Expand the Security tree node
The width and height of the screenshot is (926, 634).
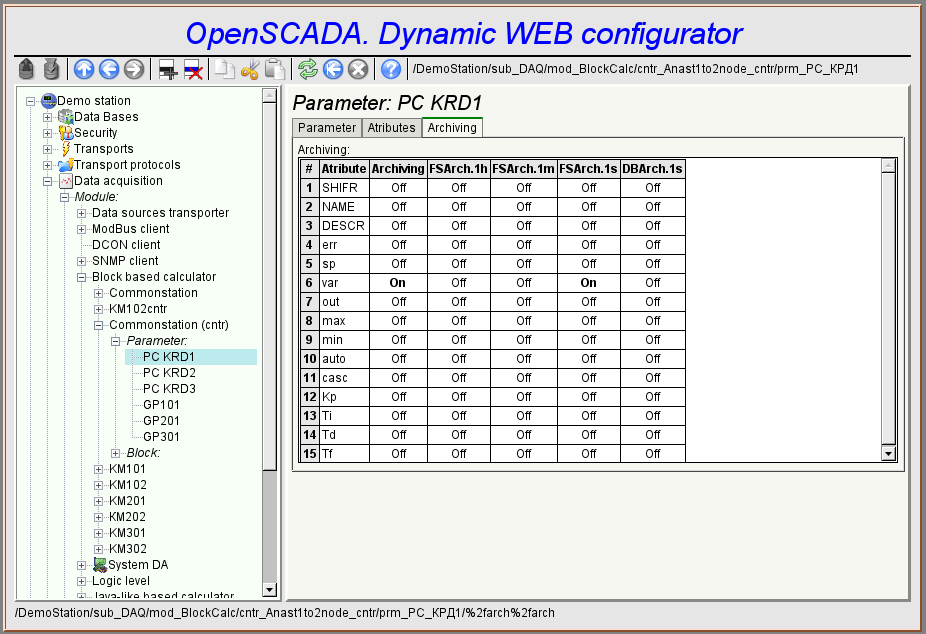[x=48, y=133]
